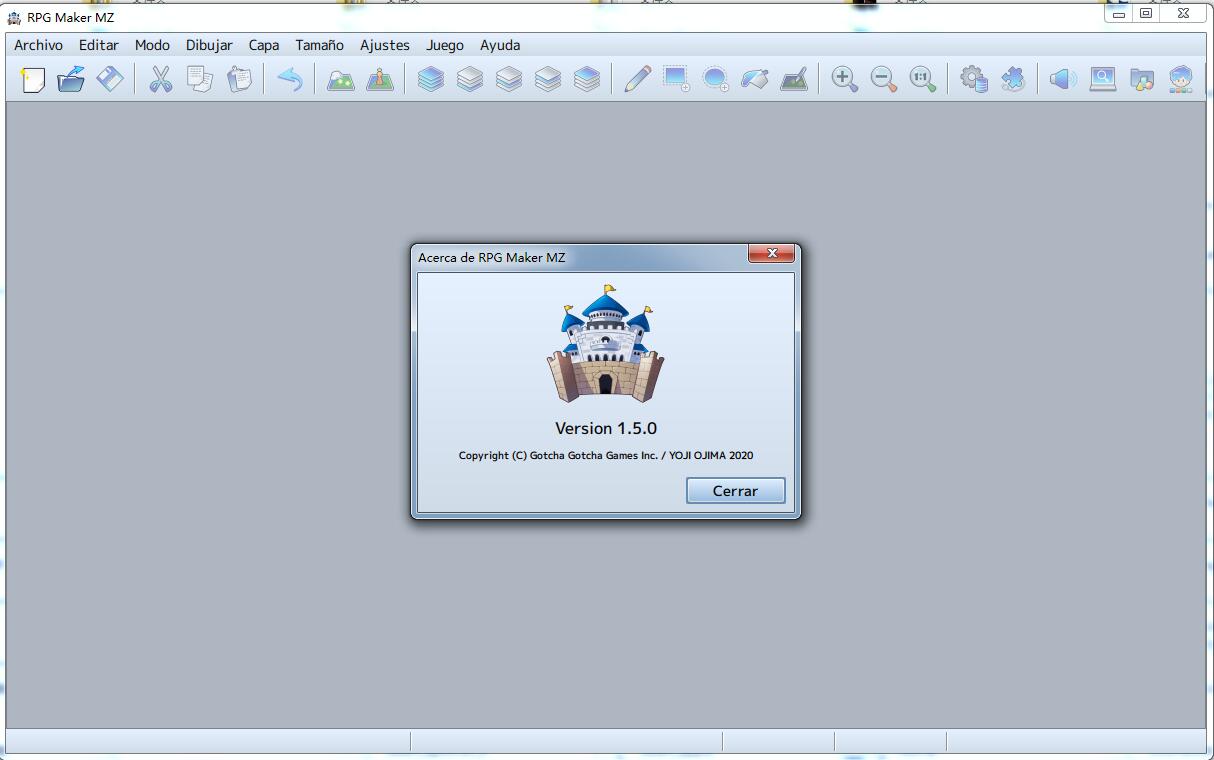Open Plugin Manager puzzle piece icon
1214x760 pixels.
point(1013,79)
